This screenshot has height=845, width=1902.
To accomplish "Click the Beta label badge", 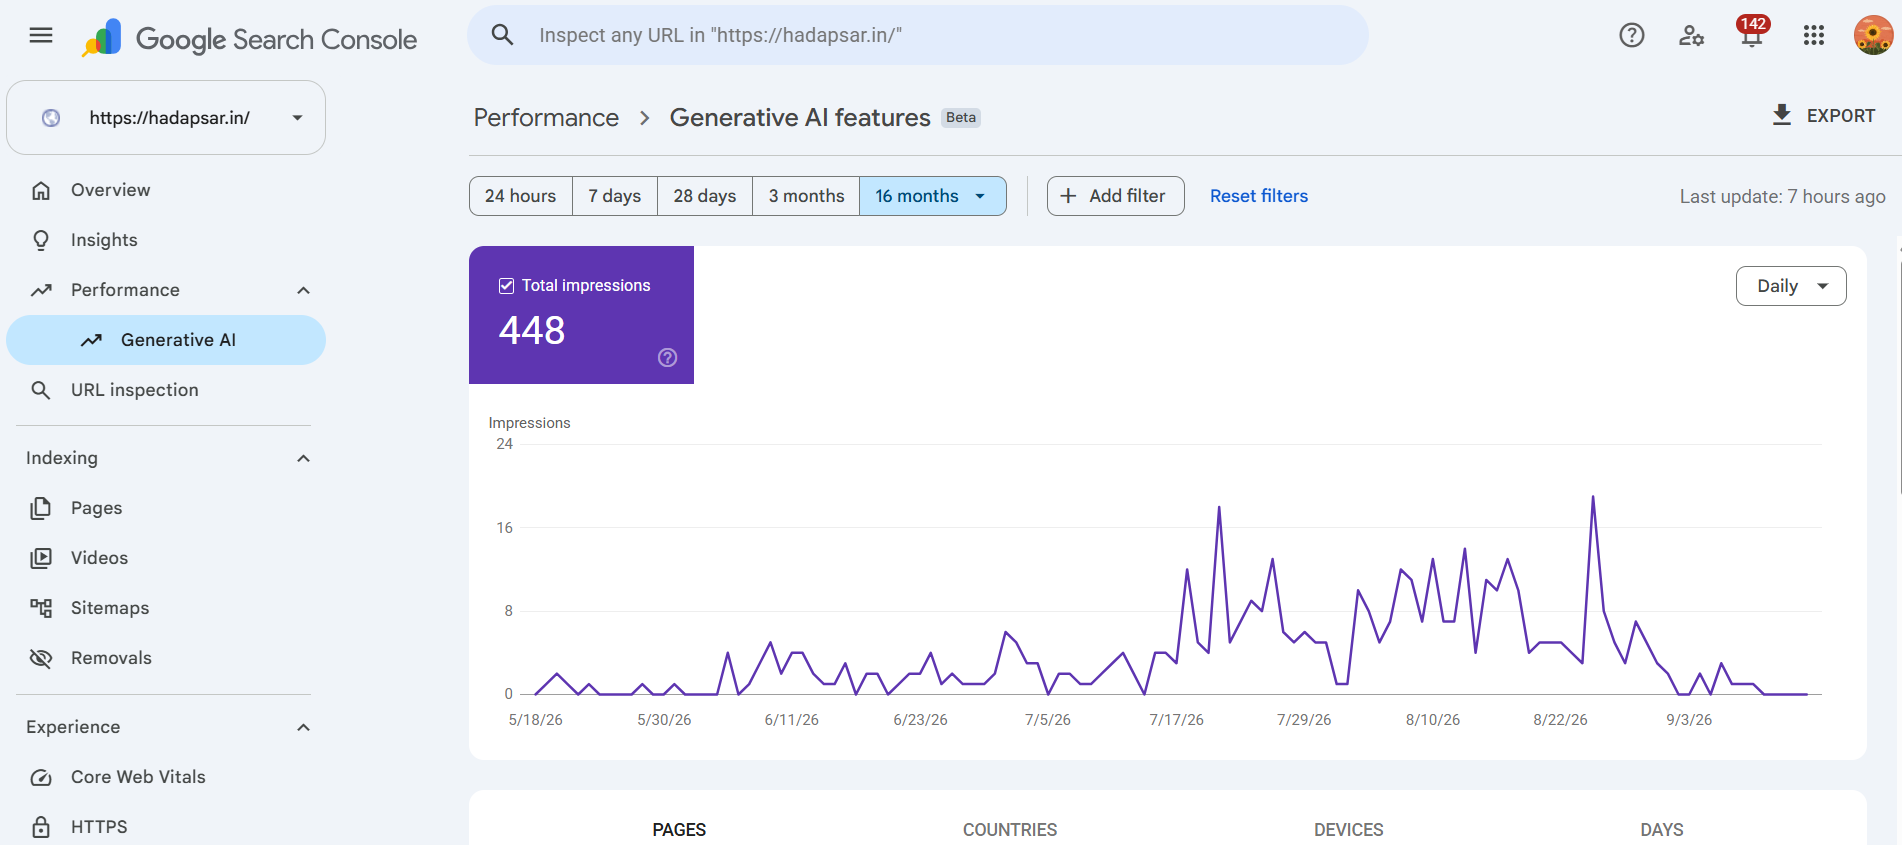I will point(961,118).
